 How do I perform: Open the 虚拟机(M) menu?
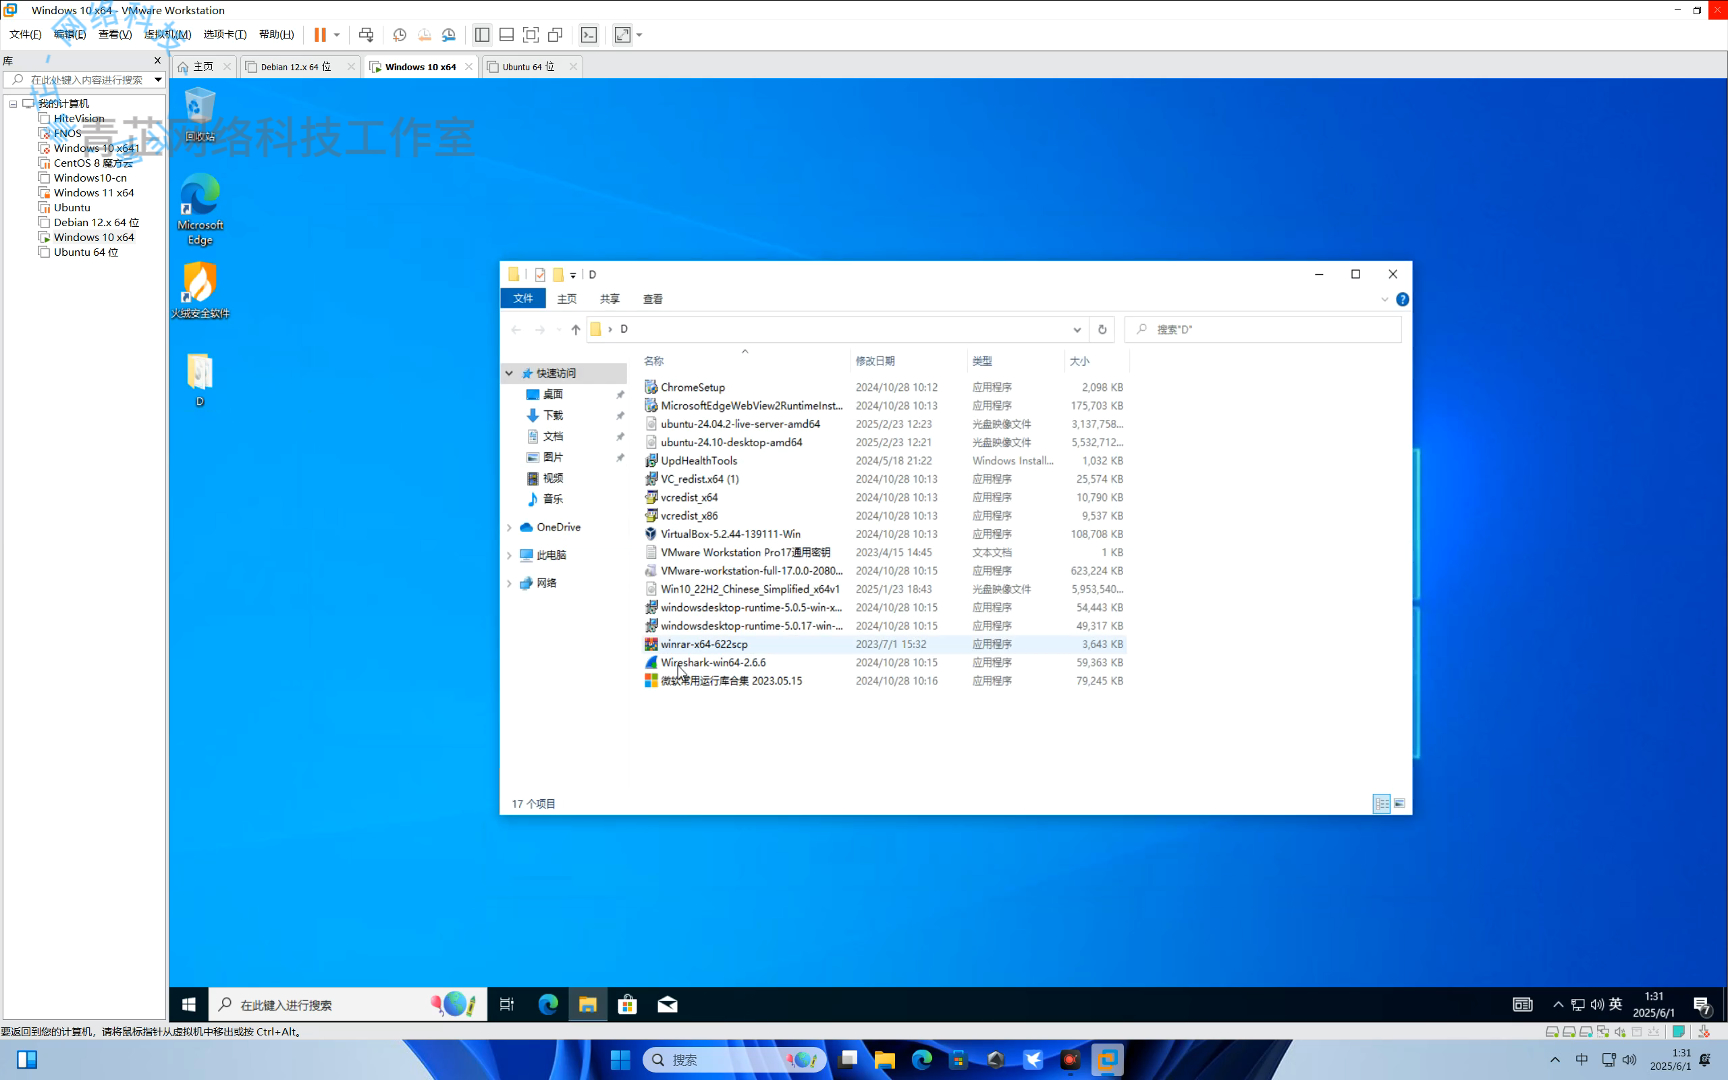pos(167,35)
